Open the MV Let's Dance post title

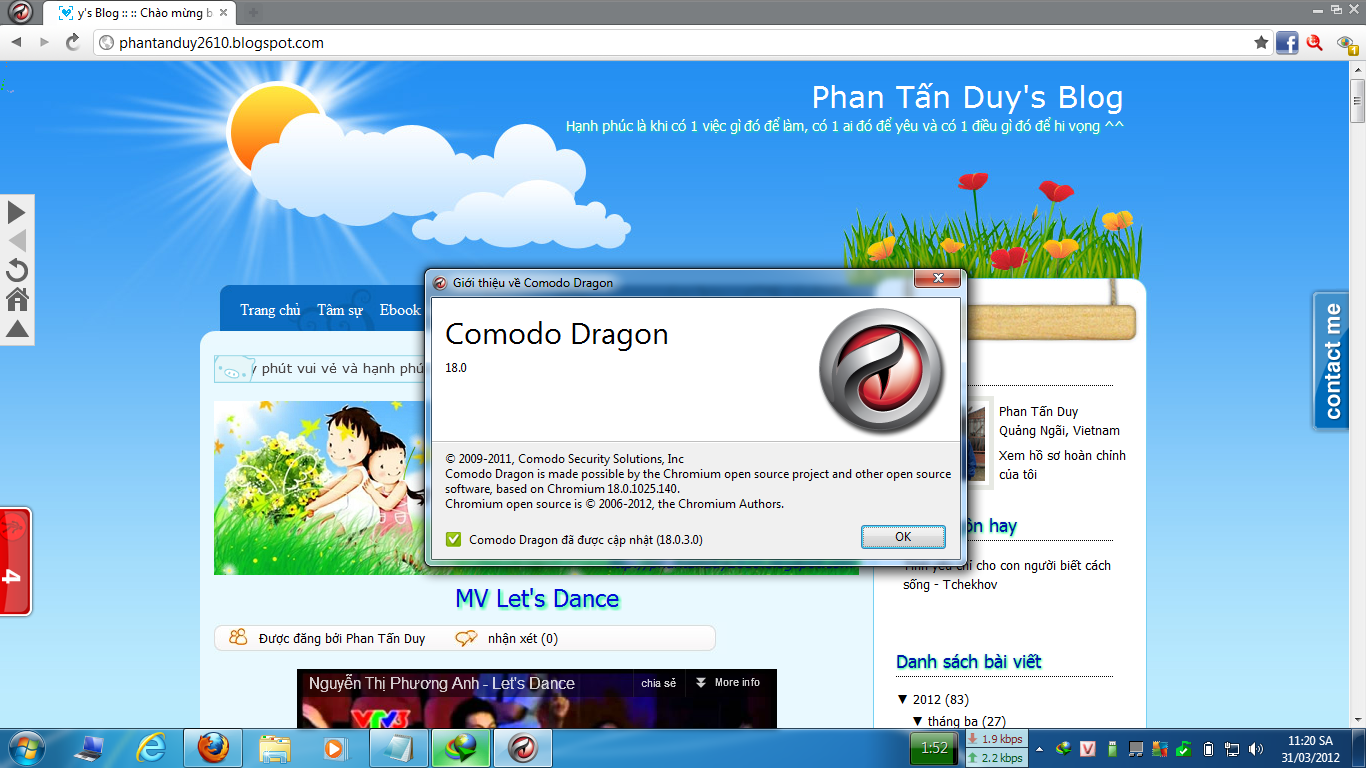click(x=537, y=599)
